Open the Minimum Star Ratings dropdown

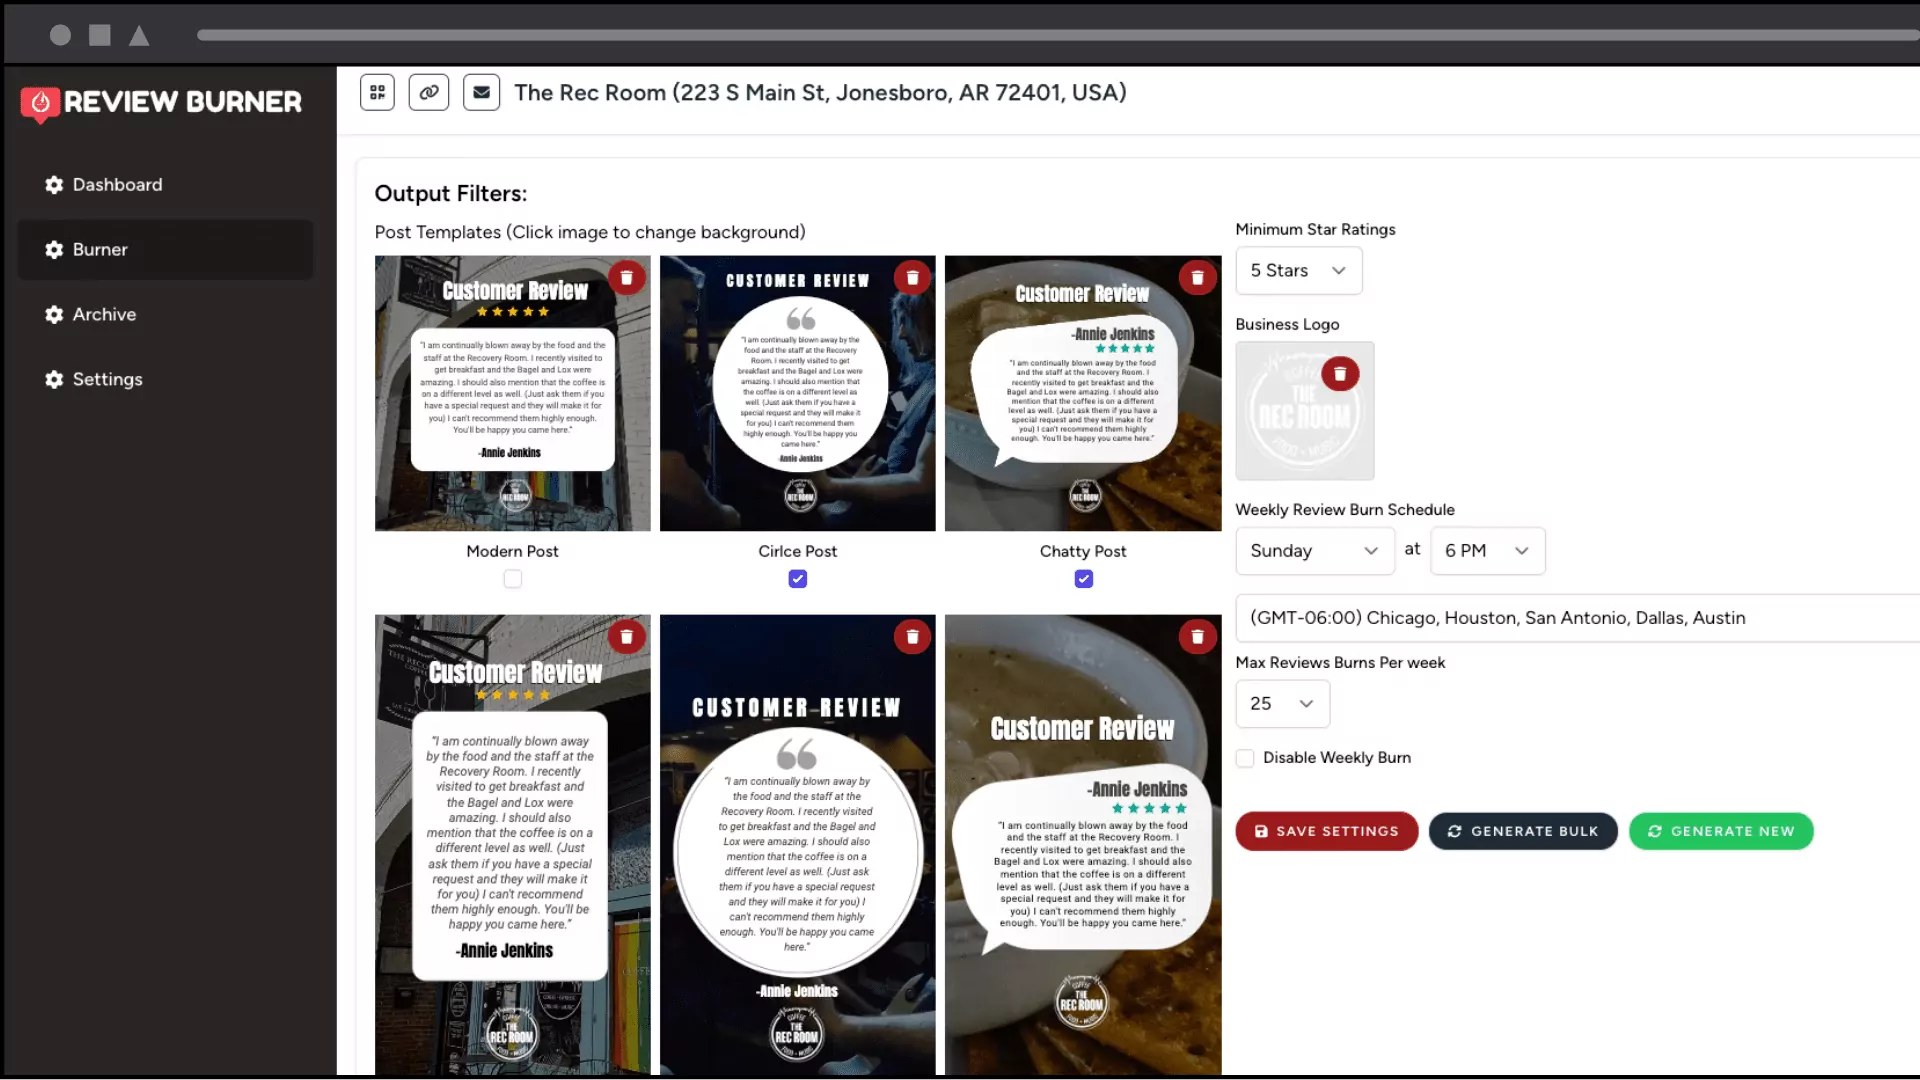[1298, 271]
